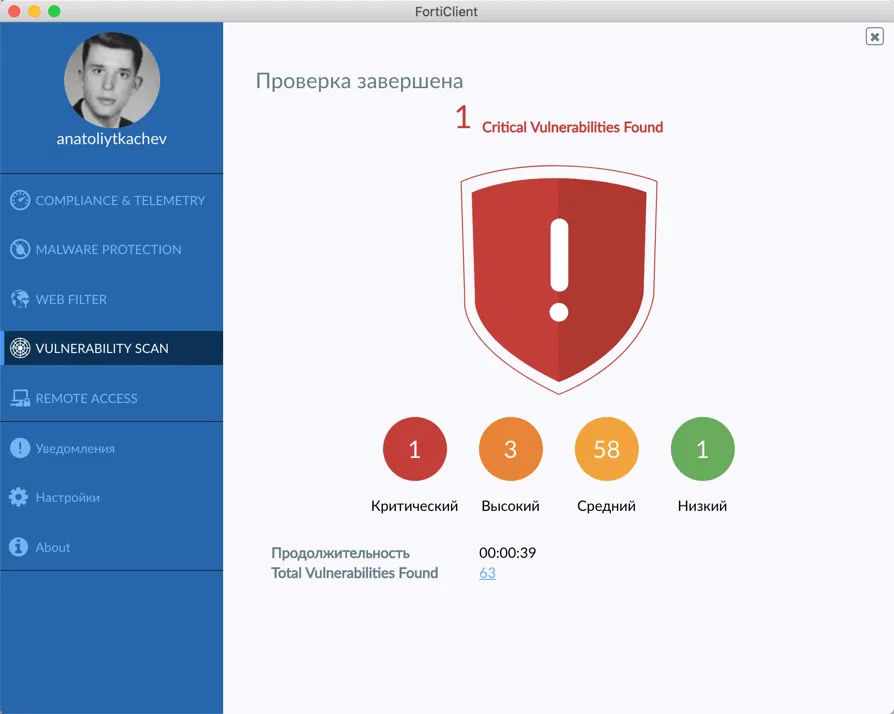Click the Низкий label
894x714 pixels.
702,506
